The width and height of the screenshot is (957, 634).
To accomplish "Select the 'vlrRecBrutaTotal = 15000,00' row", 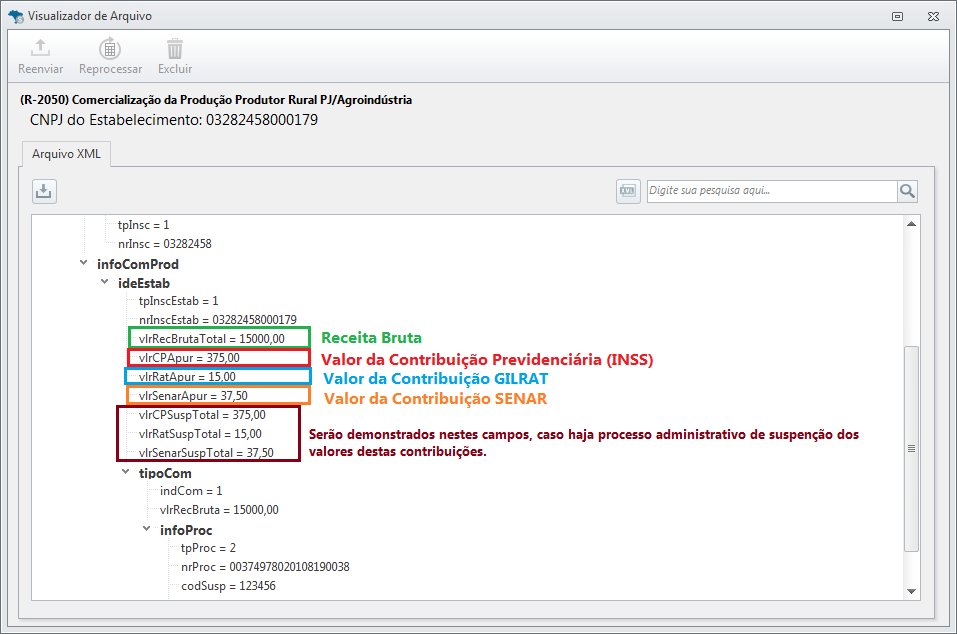I will (x=212, y=339).
